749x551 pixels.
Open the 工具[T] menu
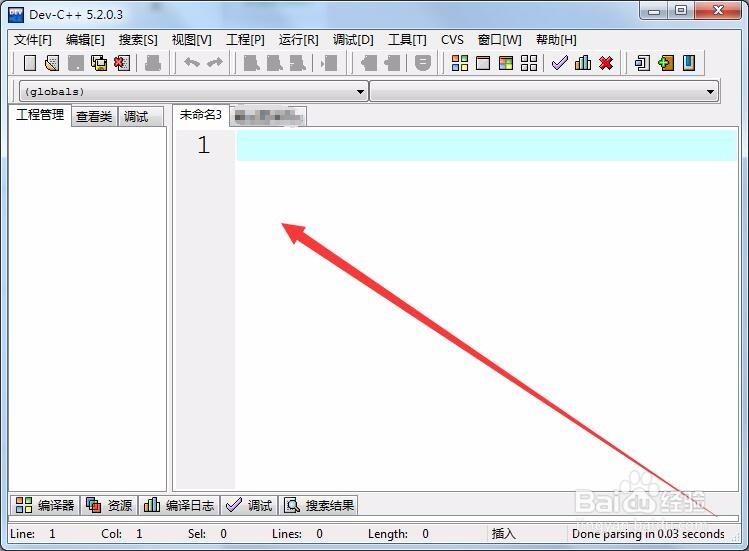point(407,40)
